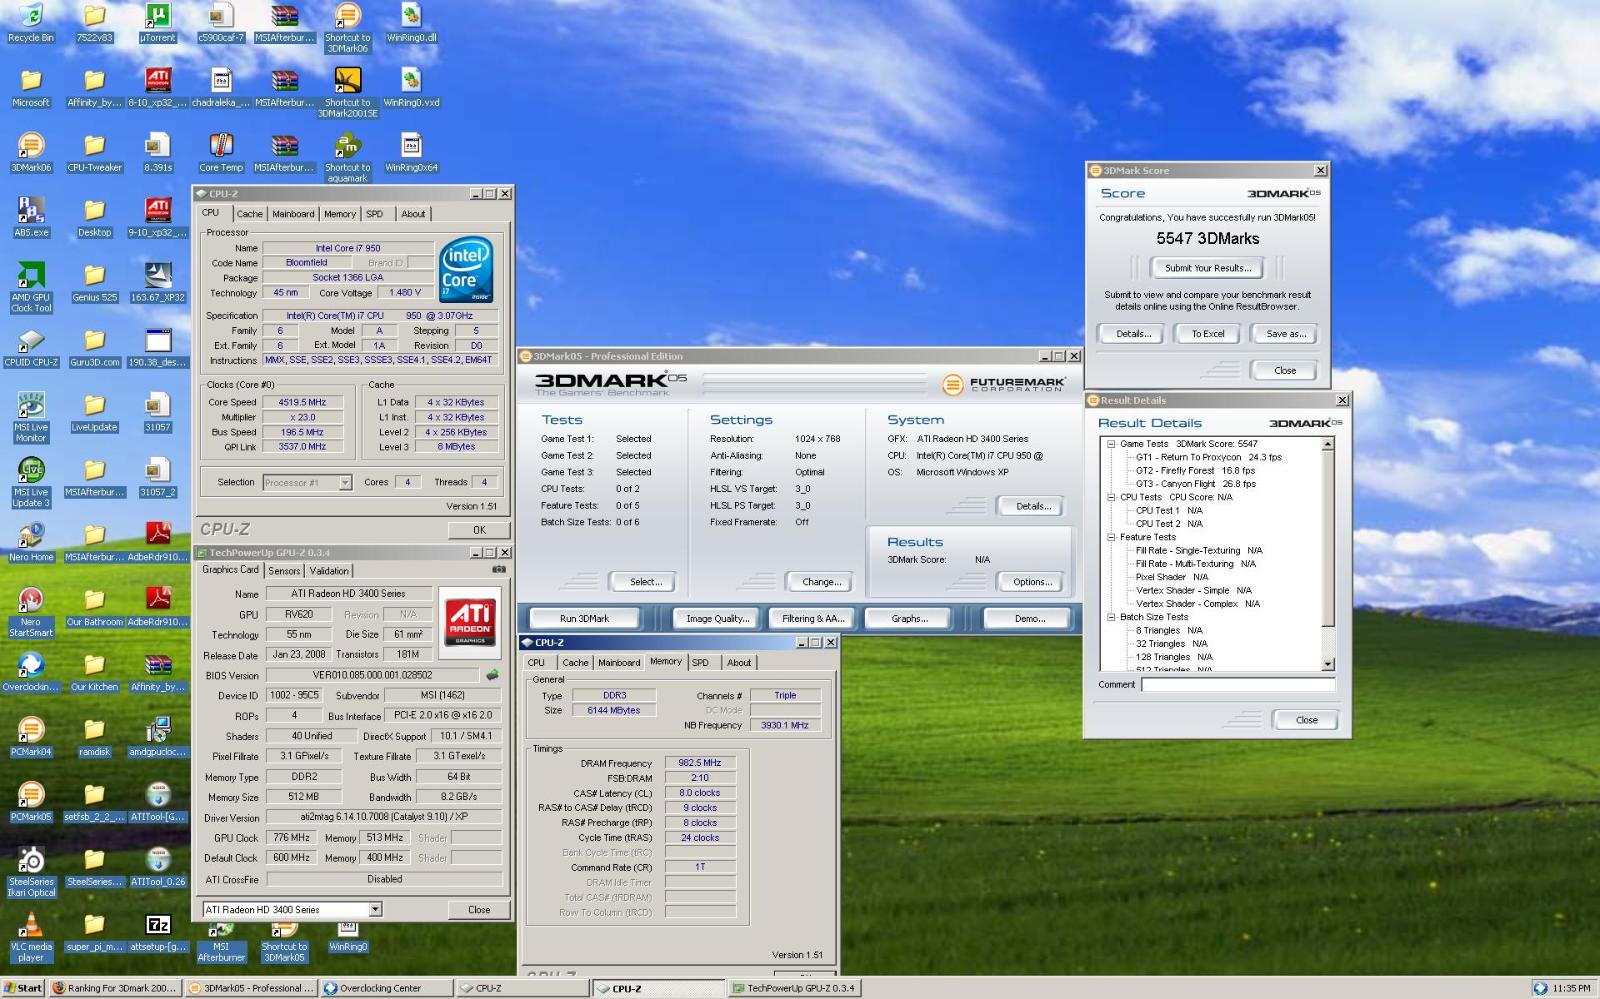The width and height of the screenshot is (1600, 999).
Task: Click Submit Your Results button
Action: [1207, 268]
